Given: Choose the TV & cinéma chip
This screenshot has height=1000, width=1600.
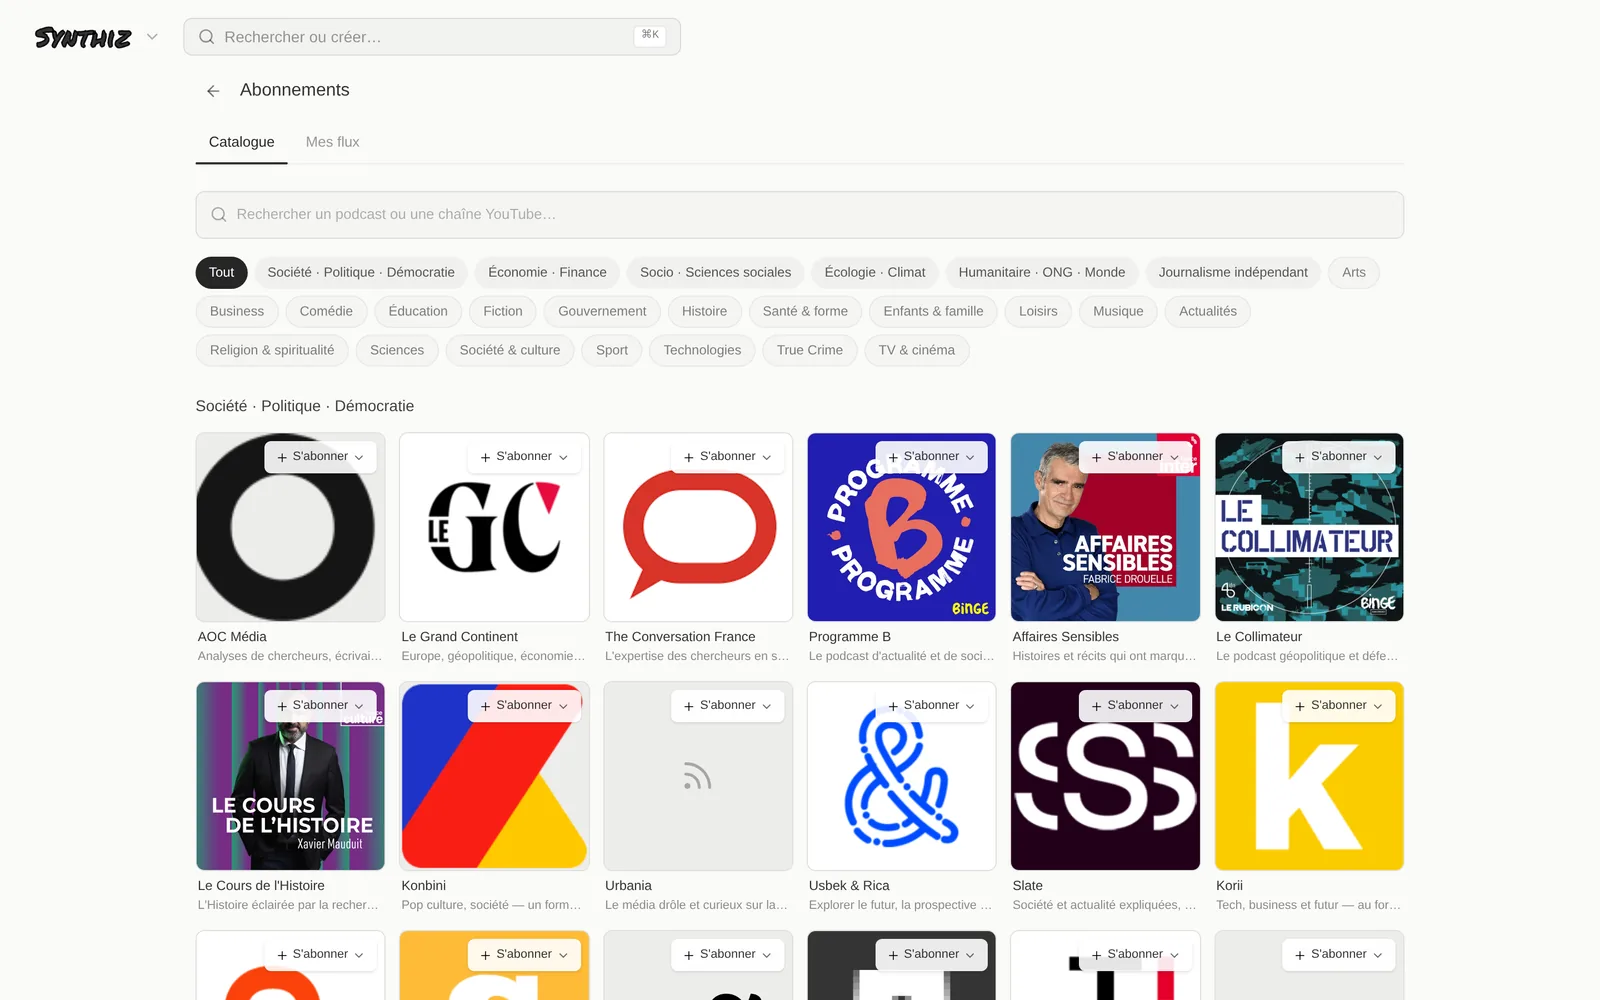Looking at the screenshot, I should click(917, 350).
